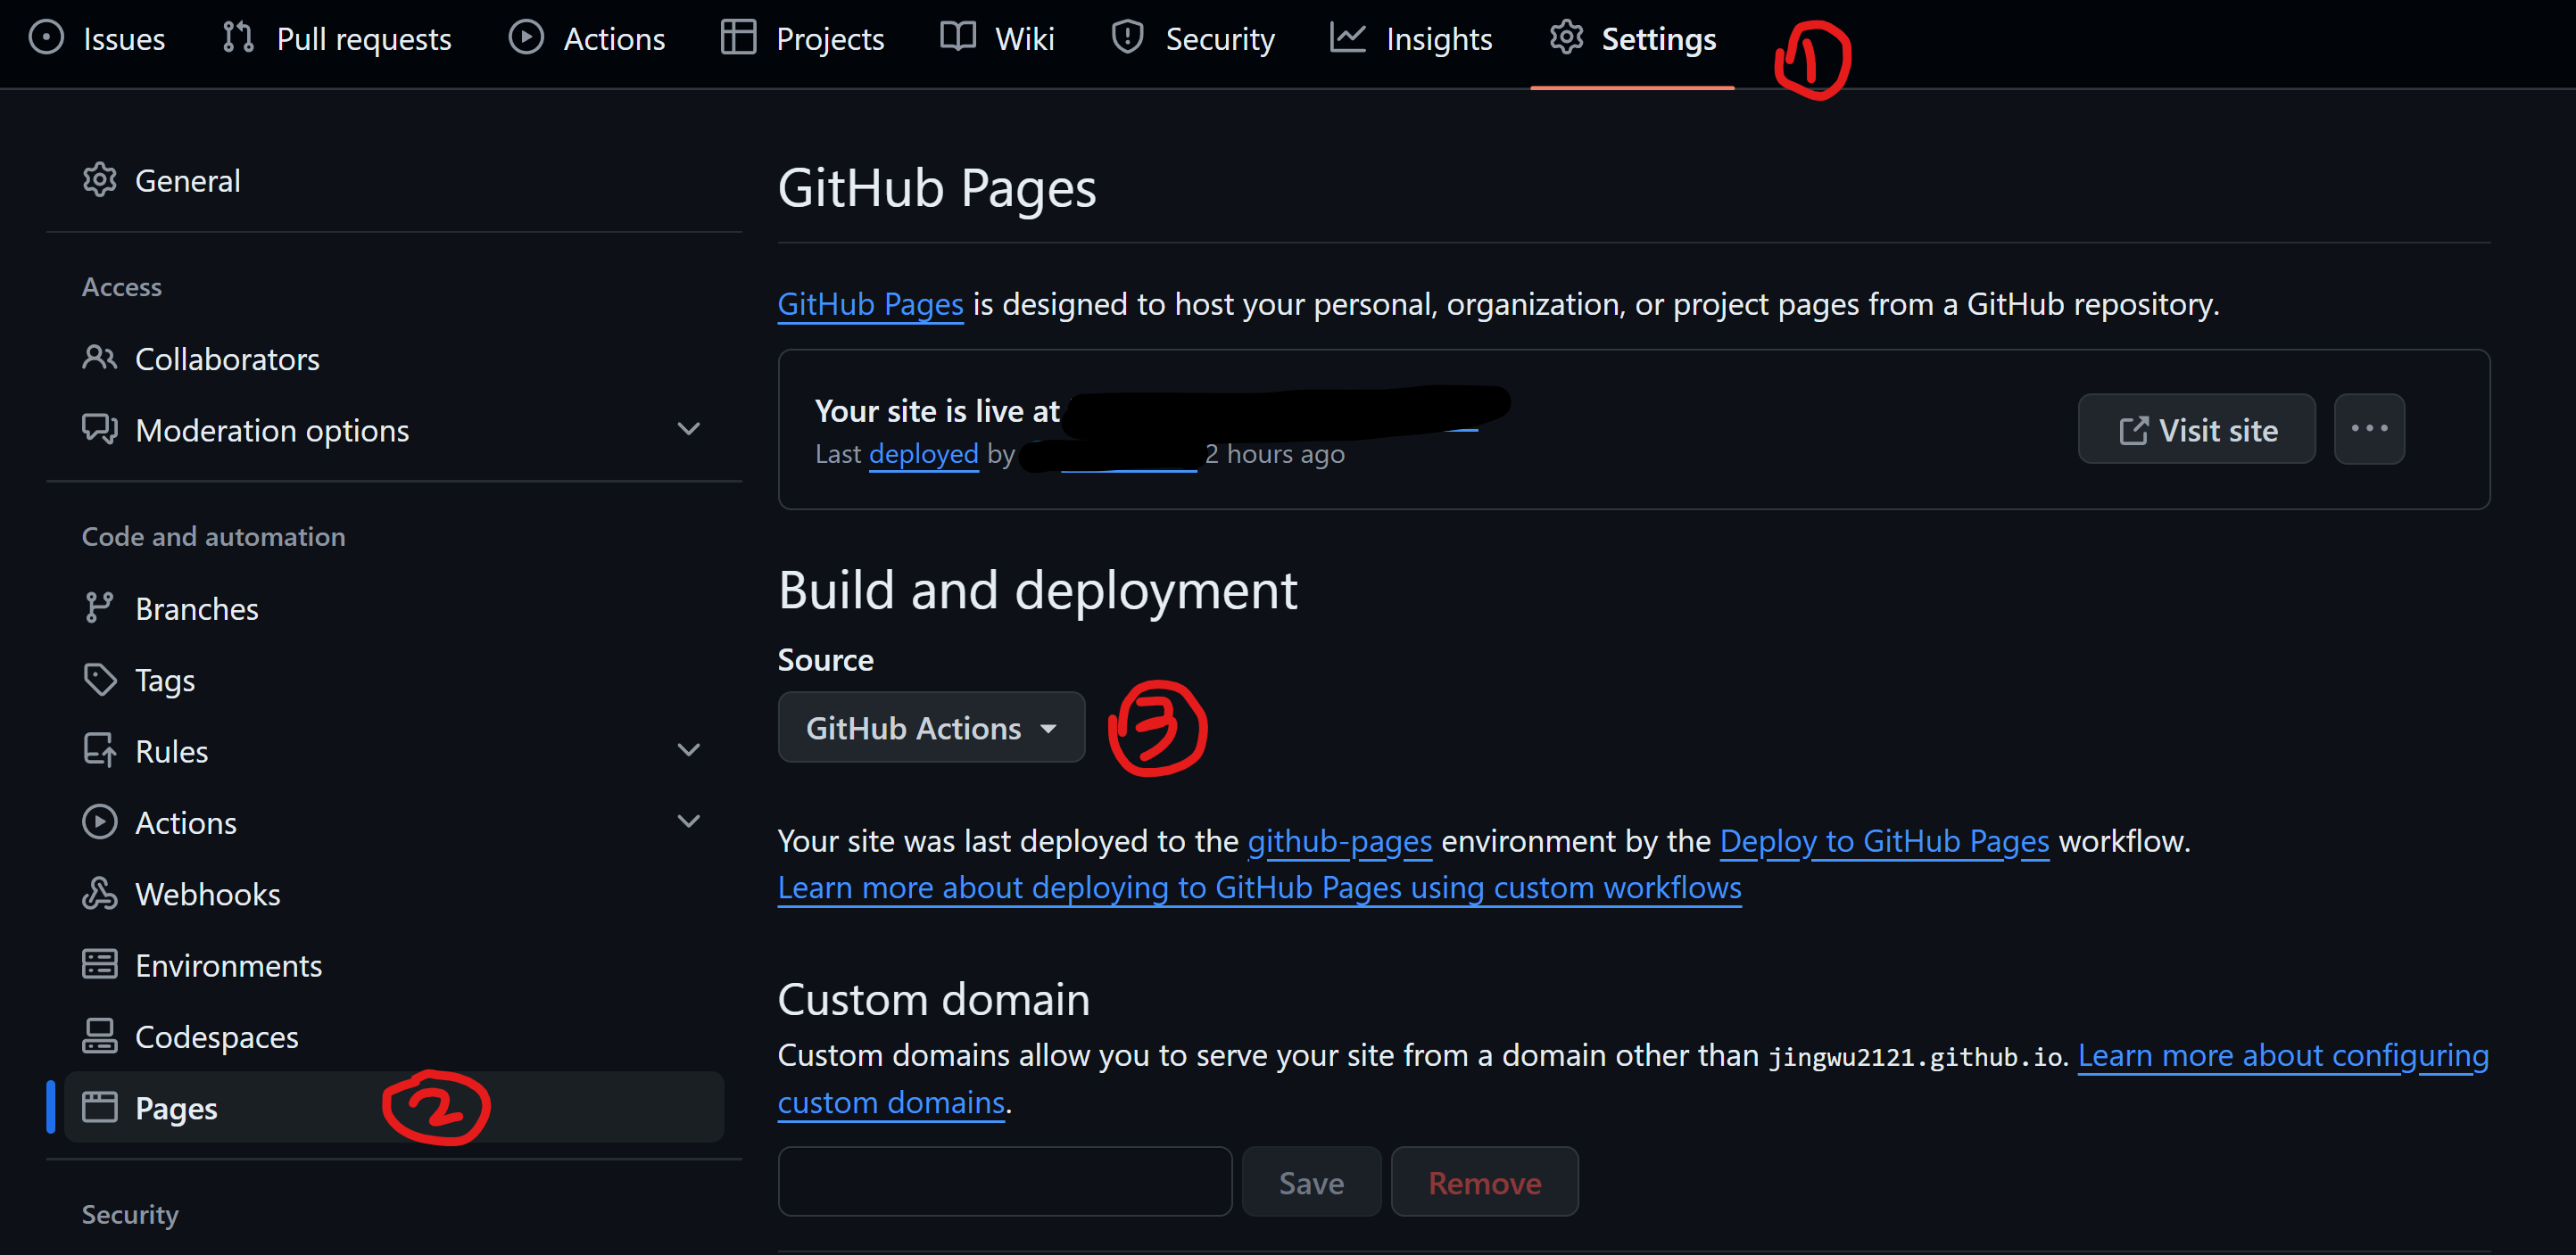Open Codespaces settings page

pyautogui.click(x=394, y=1036)
